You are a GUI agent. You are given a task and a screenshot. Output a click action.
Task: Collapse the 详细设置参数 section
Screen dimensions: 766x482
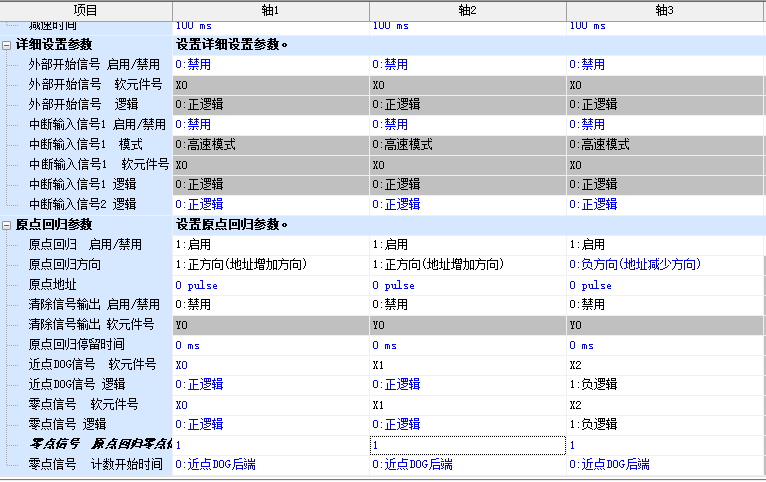6,45
